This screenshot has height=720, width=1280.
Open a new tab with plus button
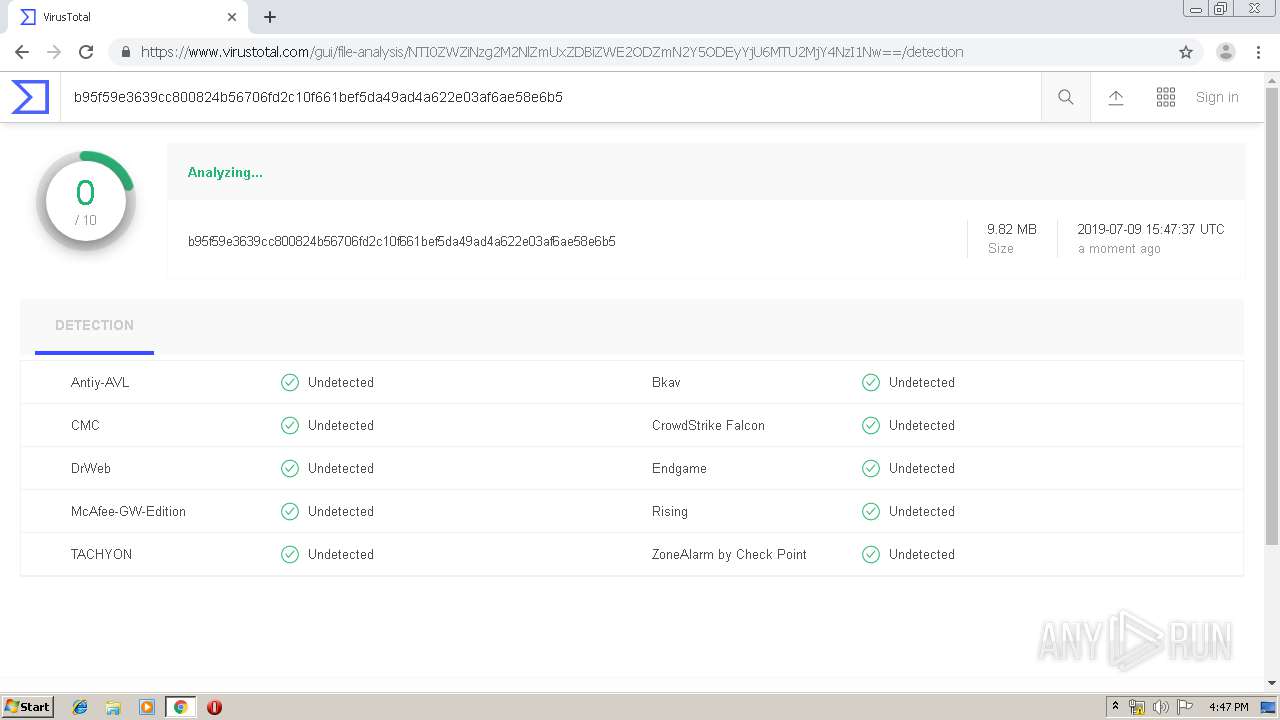[x=270, y=17]
